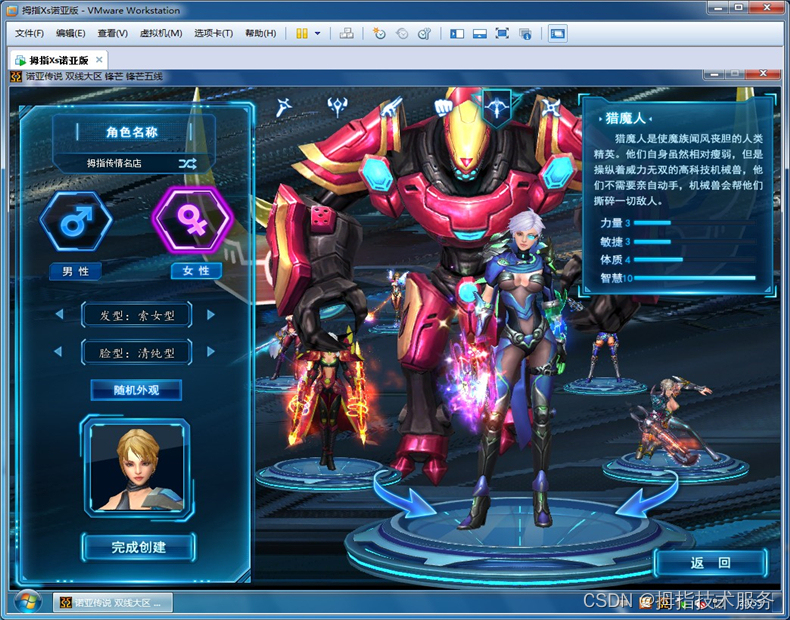Screen dimensions: 790x620
Task: Rotate character using left curved arrow
Action: (x=403, y=495)
